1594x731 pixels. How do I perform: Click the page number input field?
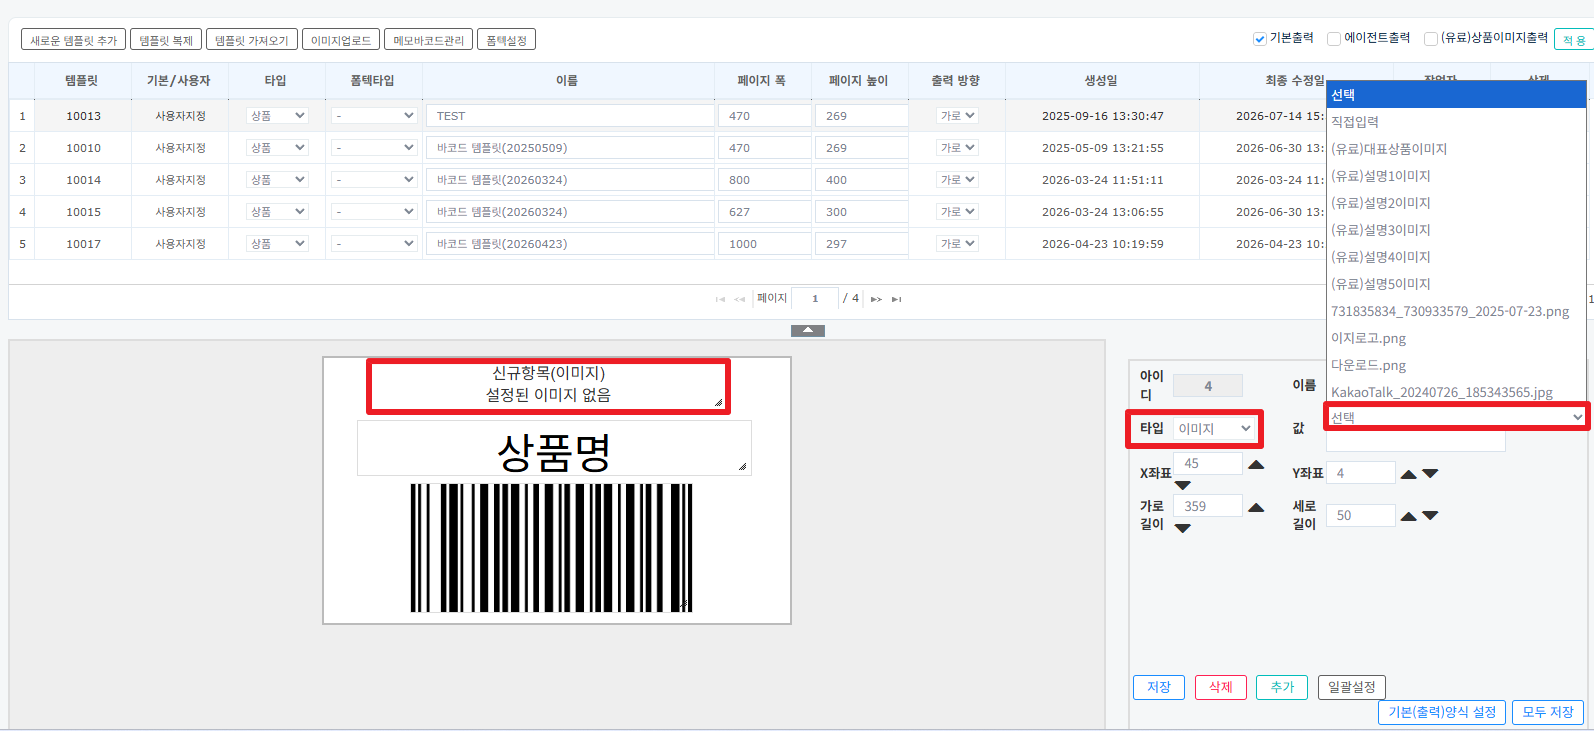815,298
